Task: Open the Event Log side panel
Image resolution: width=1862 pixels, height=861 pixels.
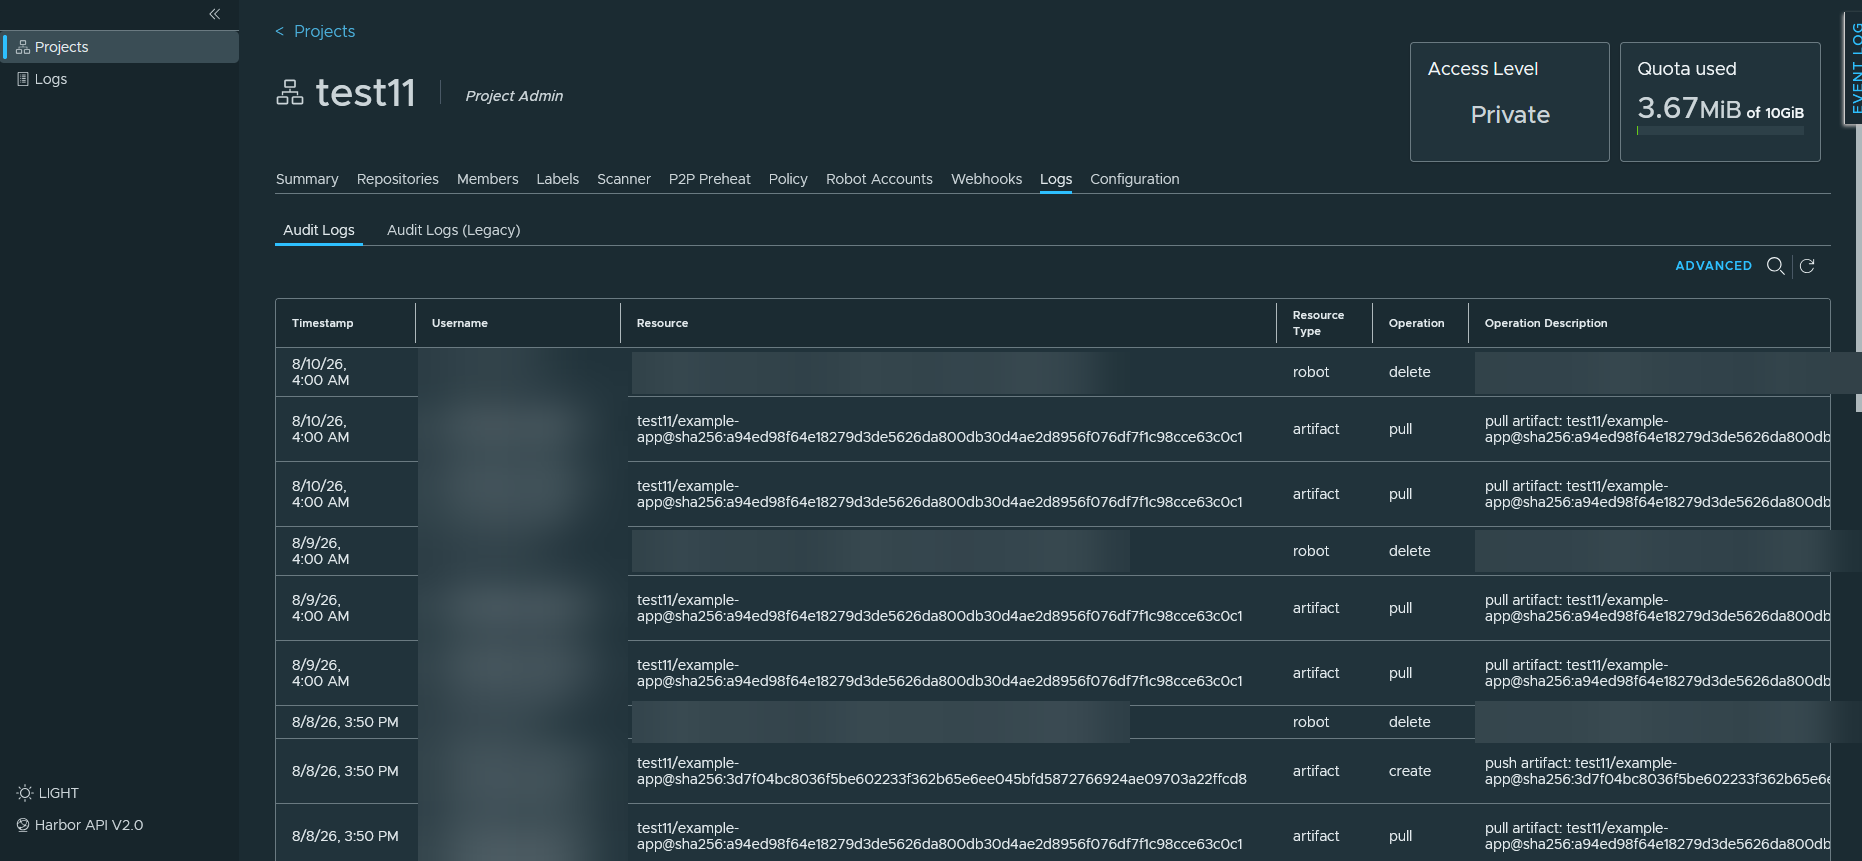Action: coord(1853,68)
